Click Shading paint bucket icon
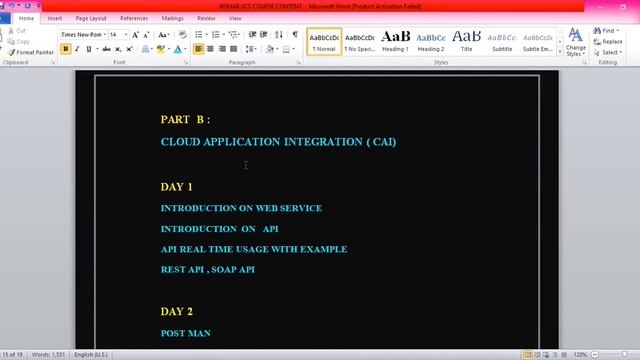The image size is (640, 360). click(269, 49)
